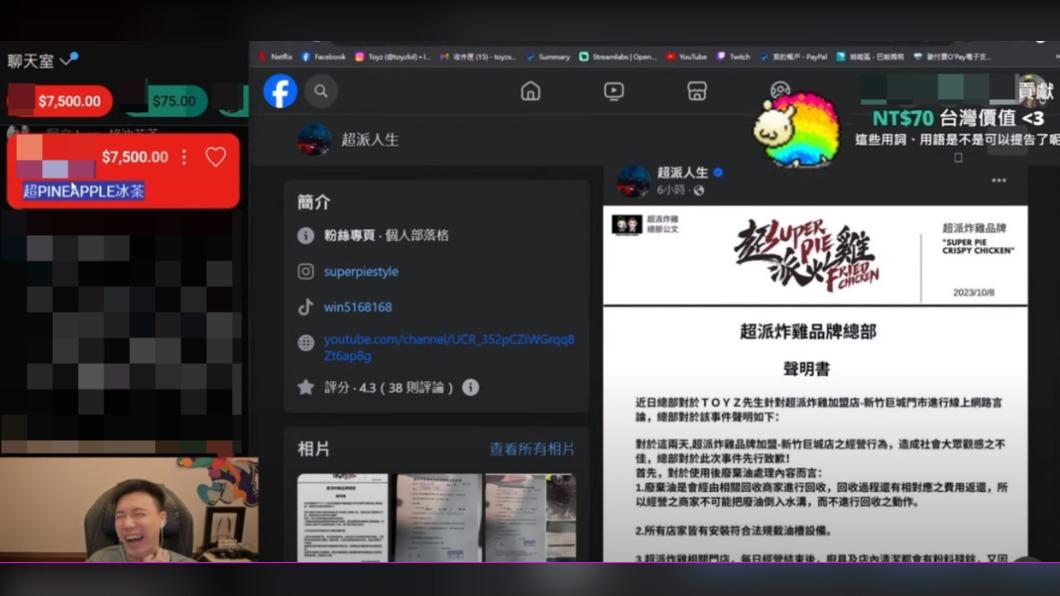Click the 簡介 section heading
1060x596 pixels.
[x=314, y=201]
